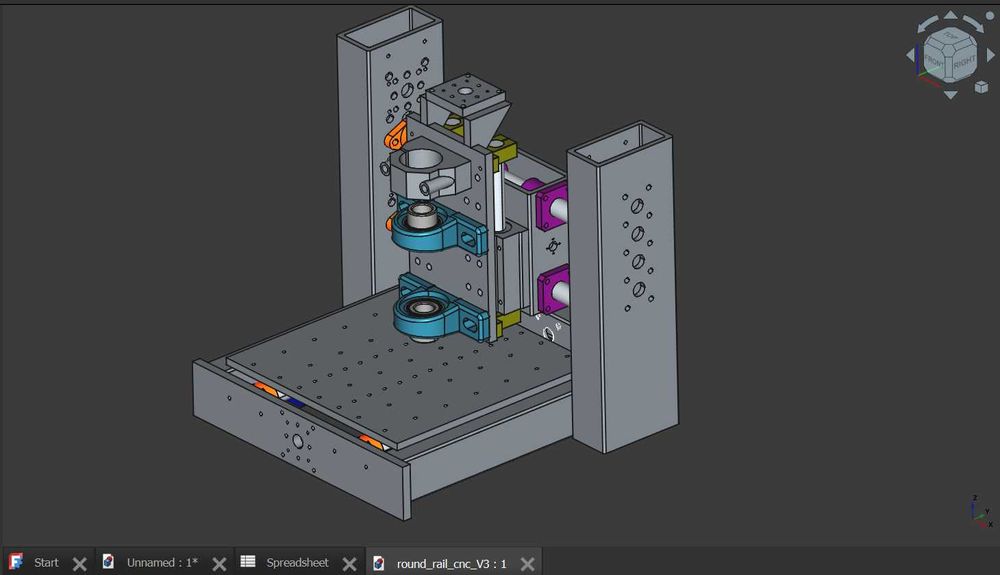This screenshot has height=575, width=1000.
Task: Switch to the Start tab
Action: tap(46, 562)
